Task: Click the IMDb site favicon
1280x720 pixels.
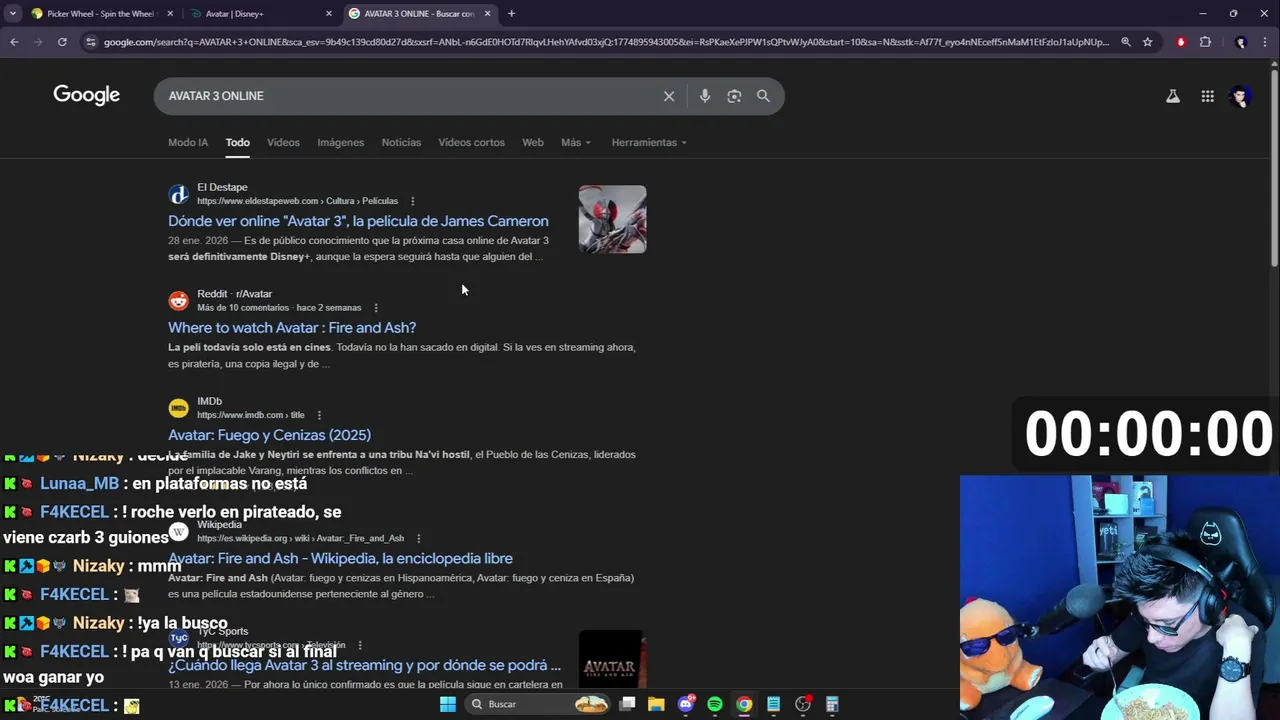Action: 178,408
